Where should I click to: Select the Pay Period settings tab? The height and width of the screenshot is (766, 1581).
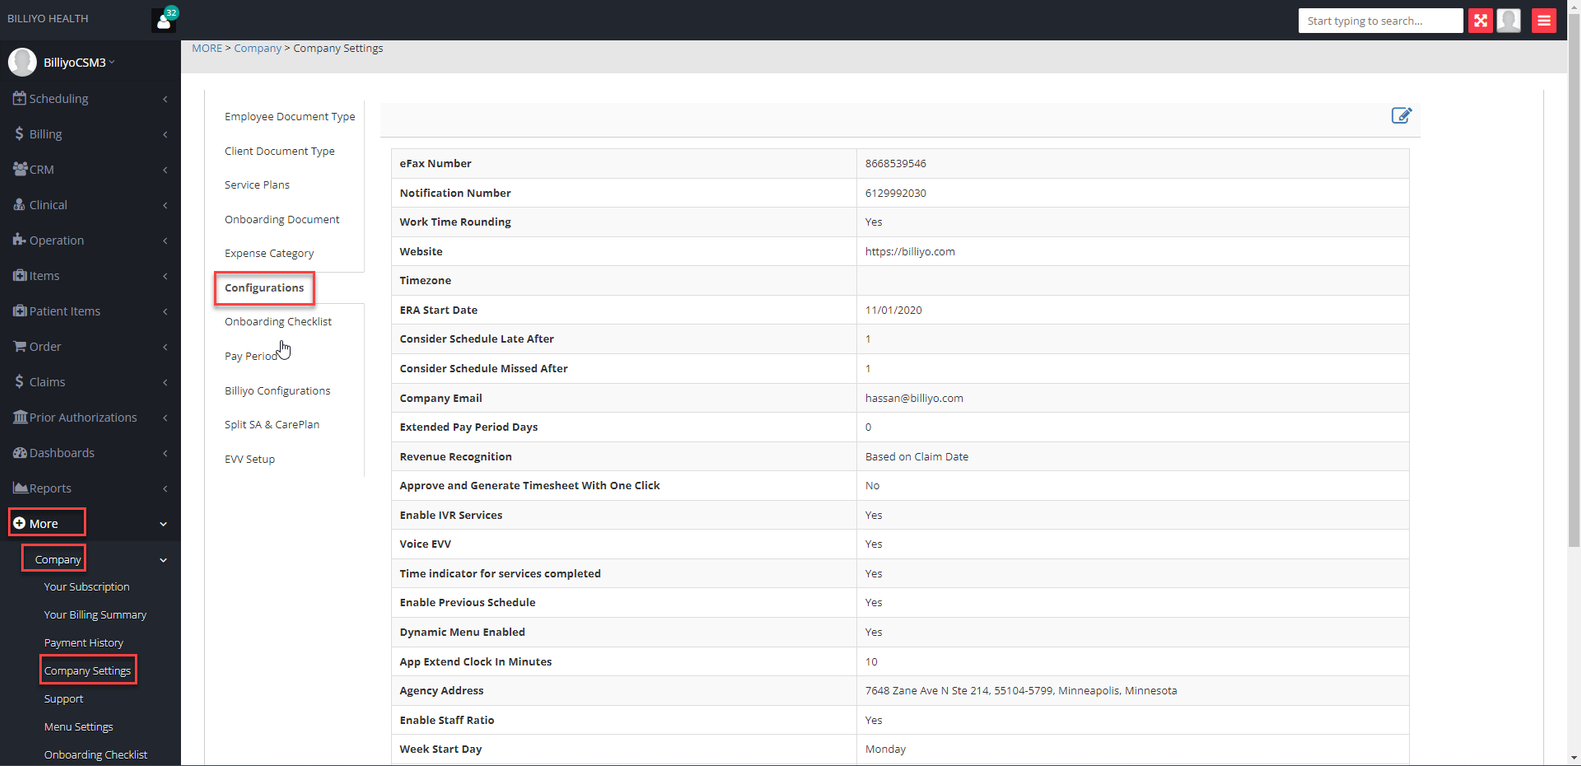tap(250, 356)
